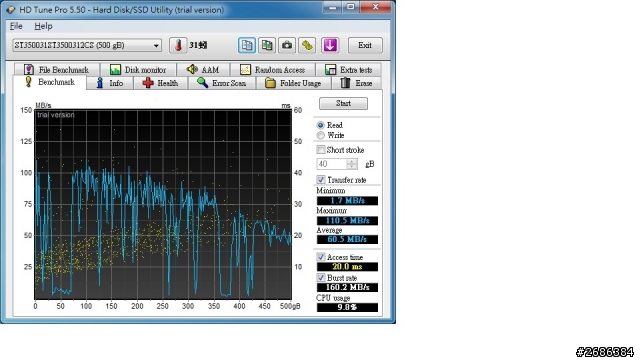This screenshot has height=360, width=640.
Task: Go to the Error Scan tab
Action: pos(222,83)
